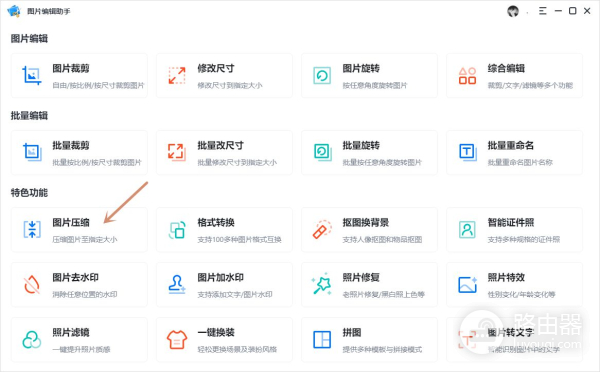
Task: Select the 照片滤镜 title
Action: pos(71,332)
